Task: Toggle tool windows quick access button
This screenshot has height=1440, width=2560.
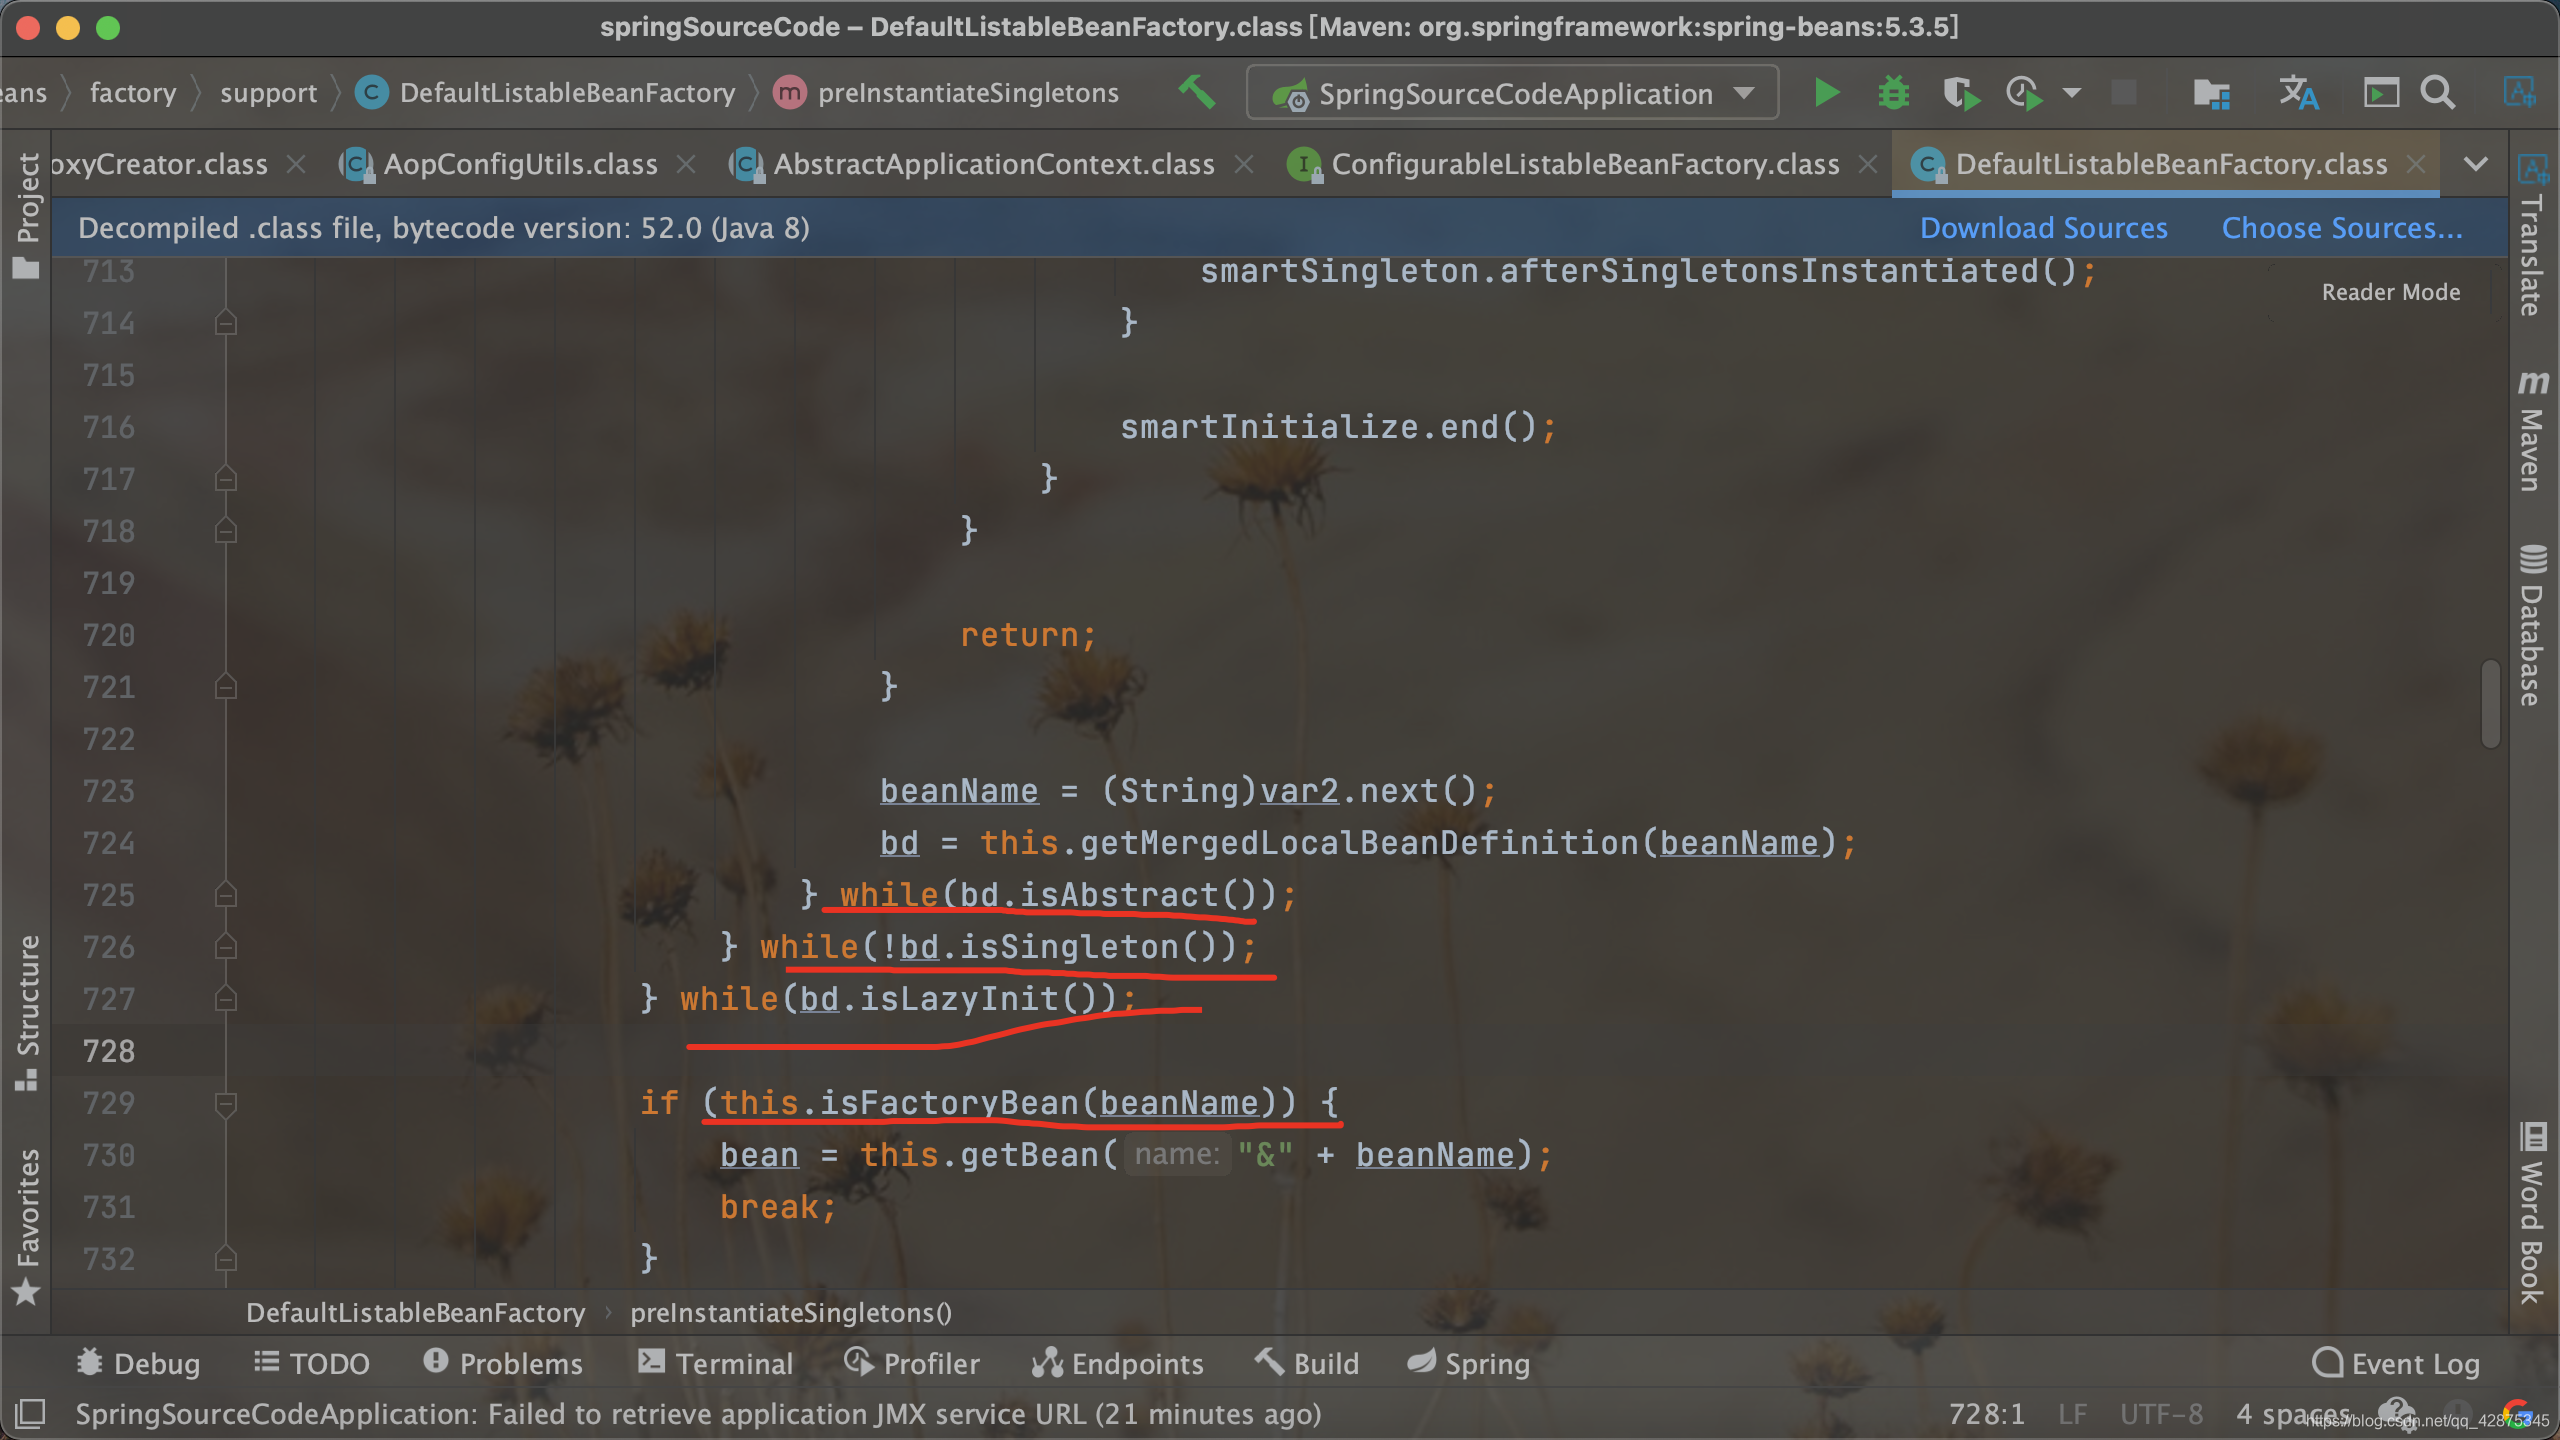Action: [x=30, y=1413]
